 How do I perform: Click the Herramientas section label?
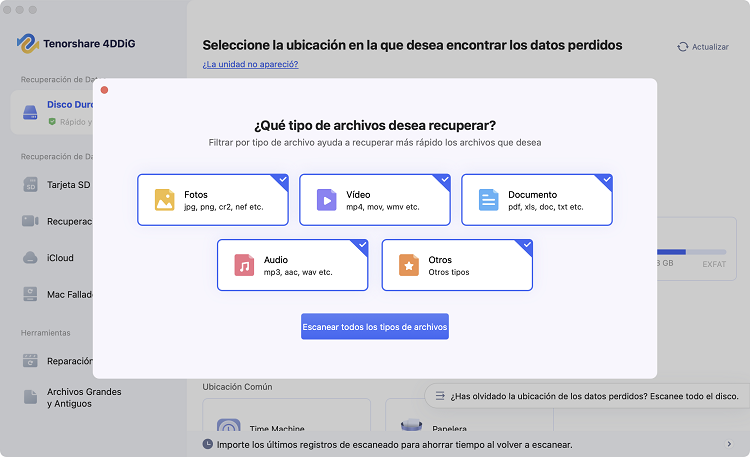pos(45,333)
